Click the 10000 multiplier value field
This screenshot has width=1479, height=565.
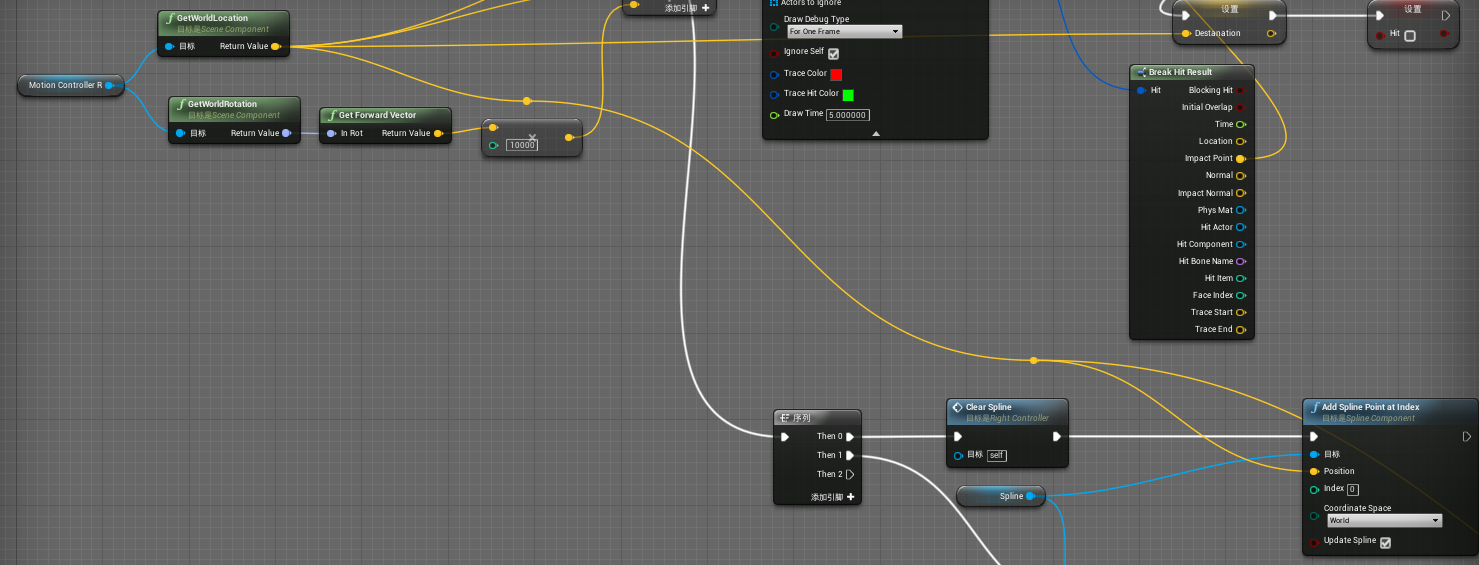pos(522,145)
